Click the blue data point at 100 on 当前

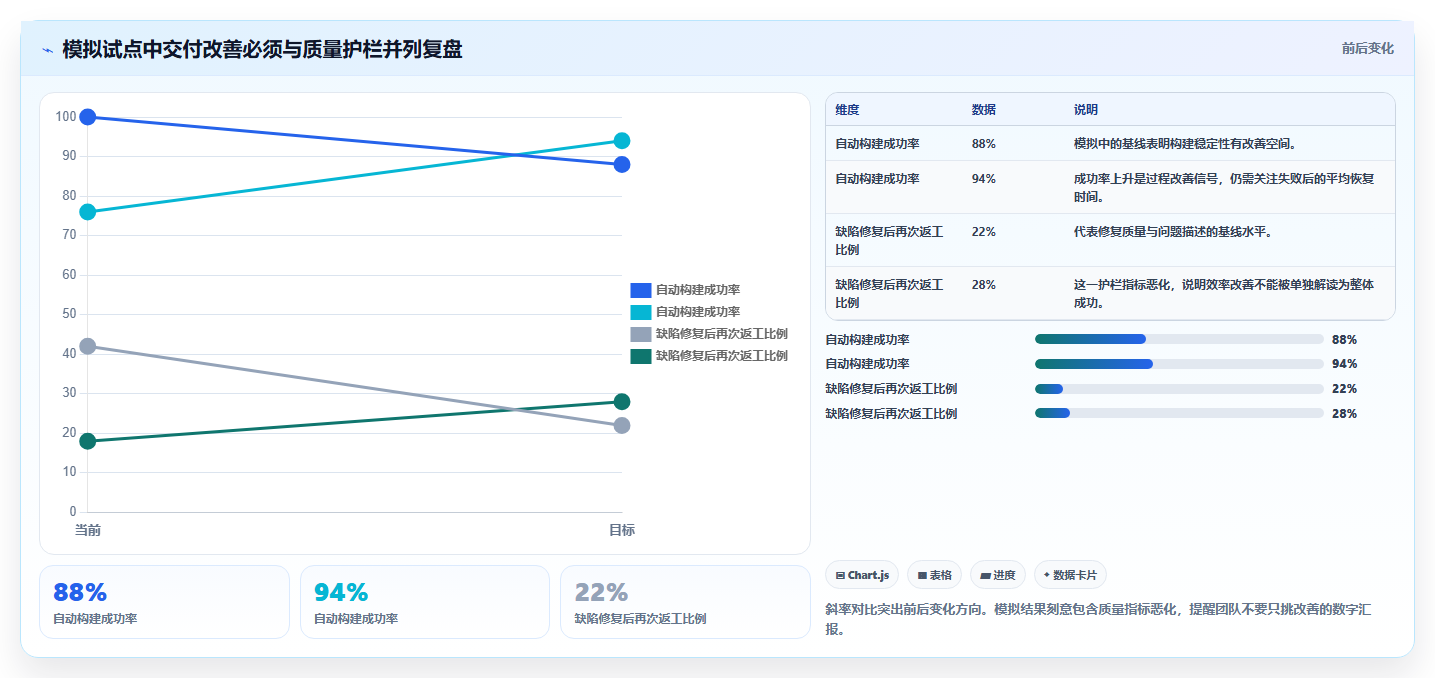(x=88, y=117)
